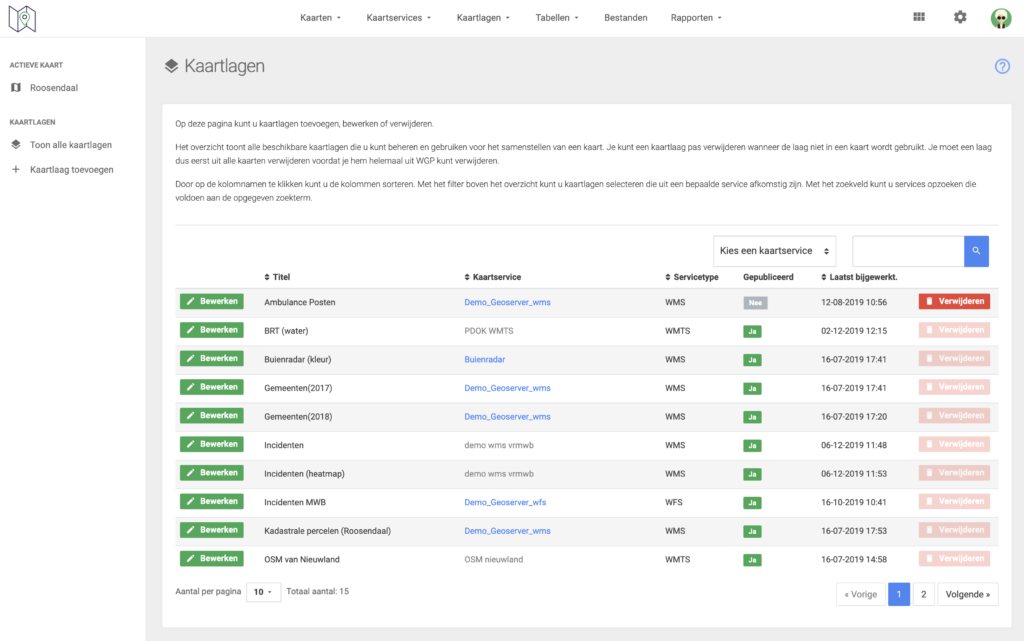
Task: Click the layers icon beside Toon alle kaartlagen
Action: [x=16, y=145]
